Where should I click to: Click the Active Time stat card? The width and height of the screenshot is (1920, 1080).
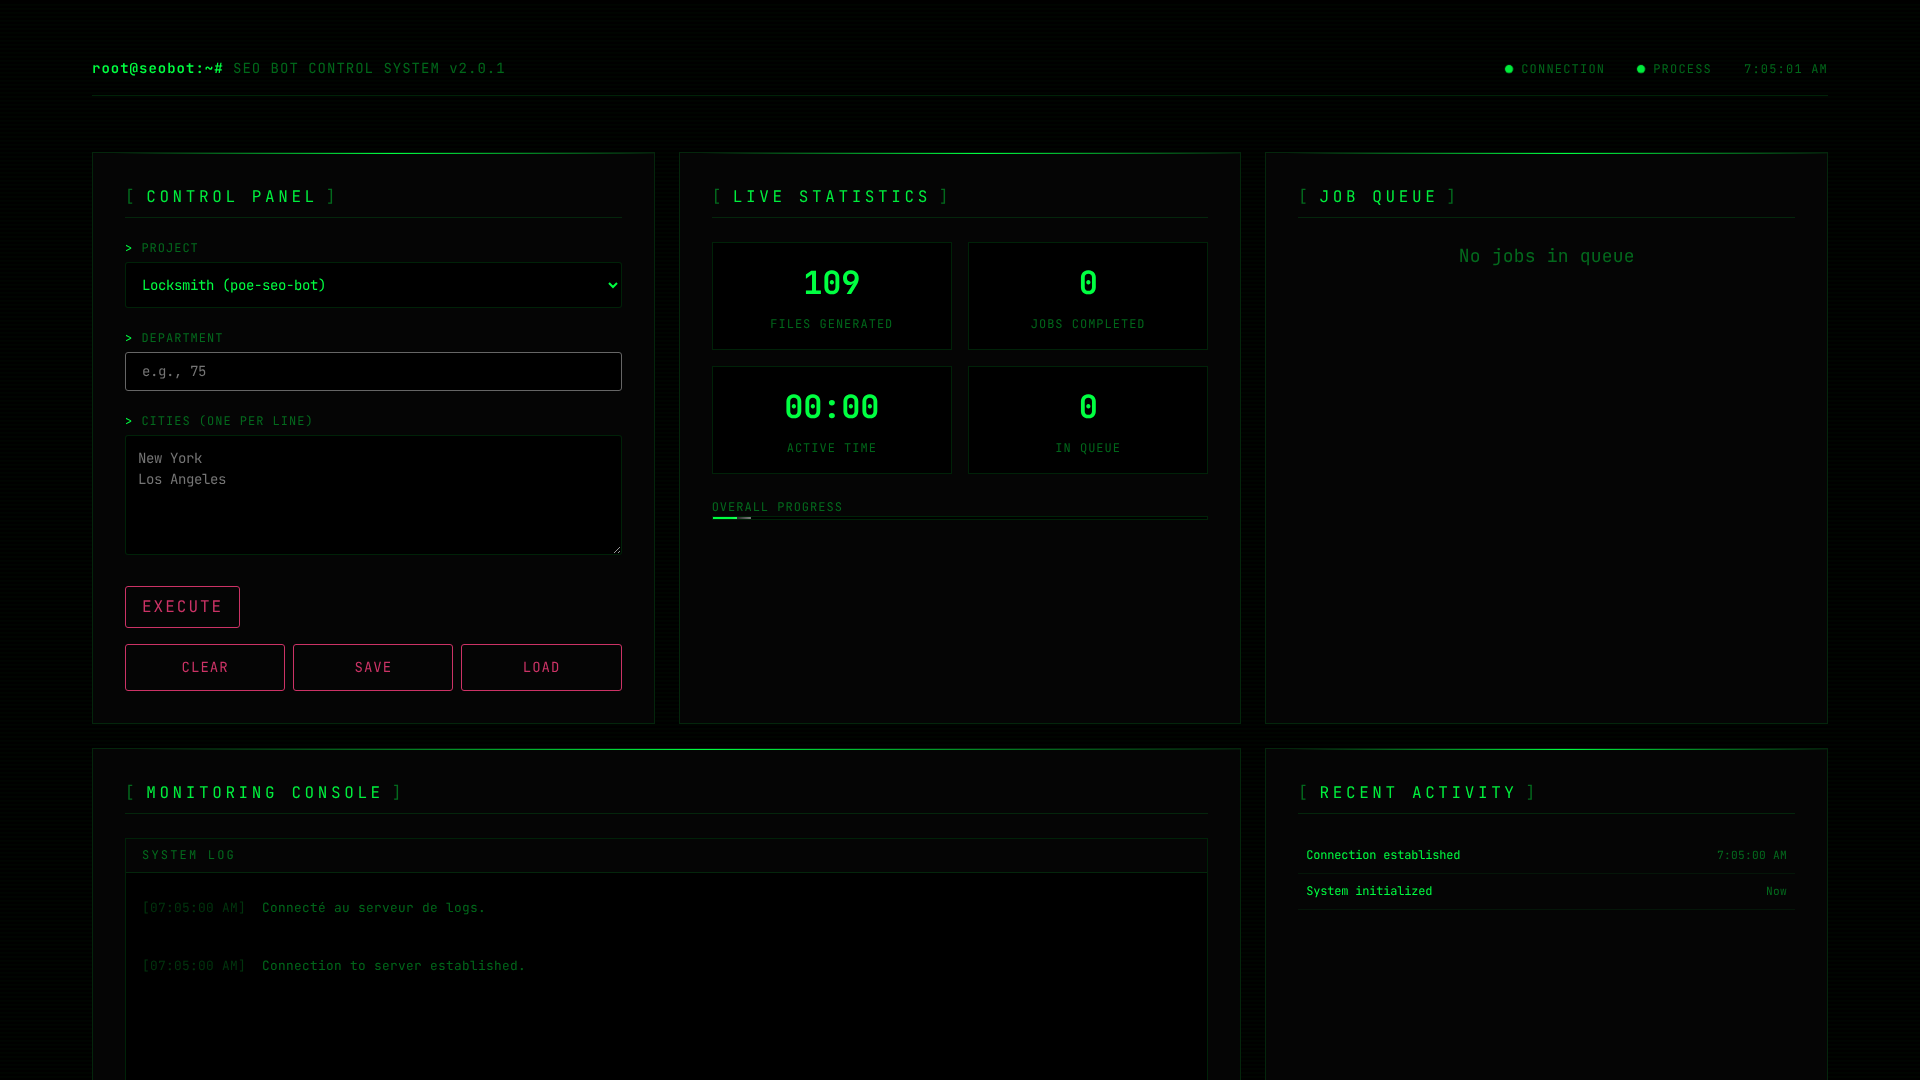point(831,420)
